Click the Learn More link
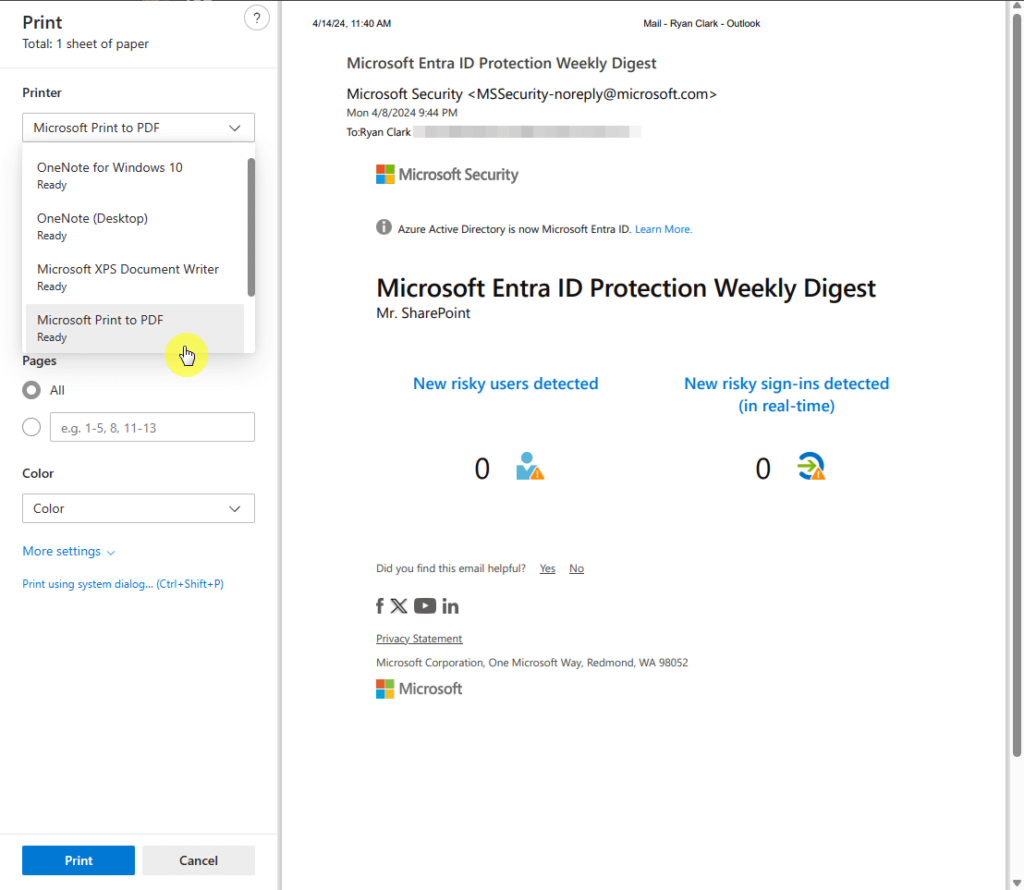Viewport: 1024px width, 890px height. coord(664,229)
